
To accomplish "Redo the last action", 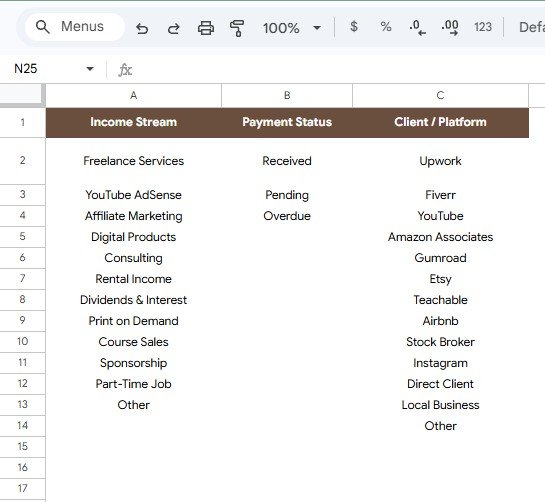I will (173, 28).
